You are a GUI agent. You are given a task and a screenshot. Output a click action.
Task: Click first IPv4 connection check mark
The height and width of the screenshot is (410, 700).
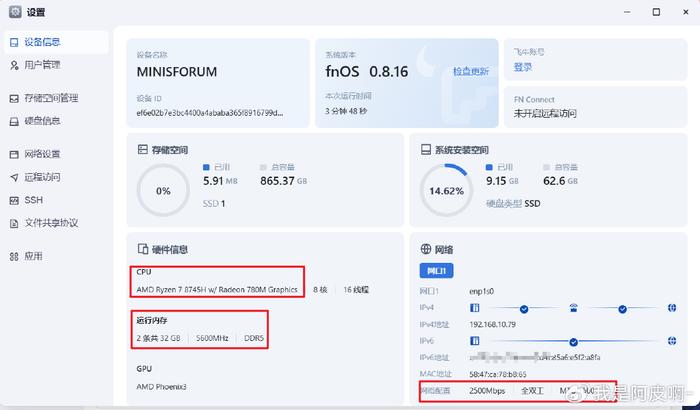[524, 309]
